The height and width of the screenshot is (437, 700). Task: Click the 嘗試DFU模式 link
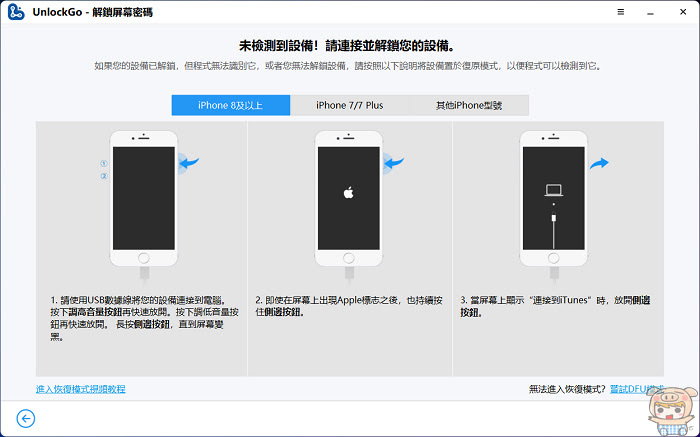(x=637, y=389)
